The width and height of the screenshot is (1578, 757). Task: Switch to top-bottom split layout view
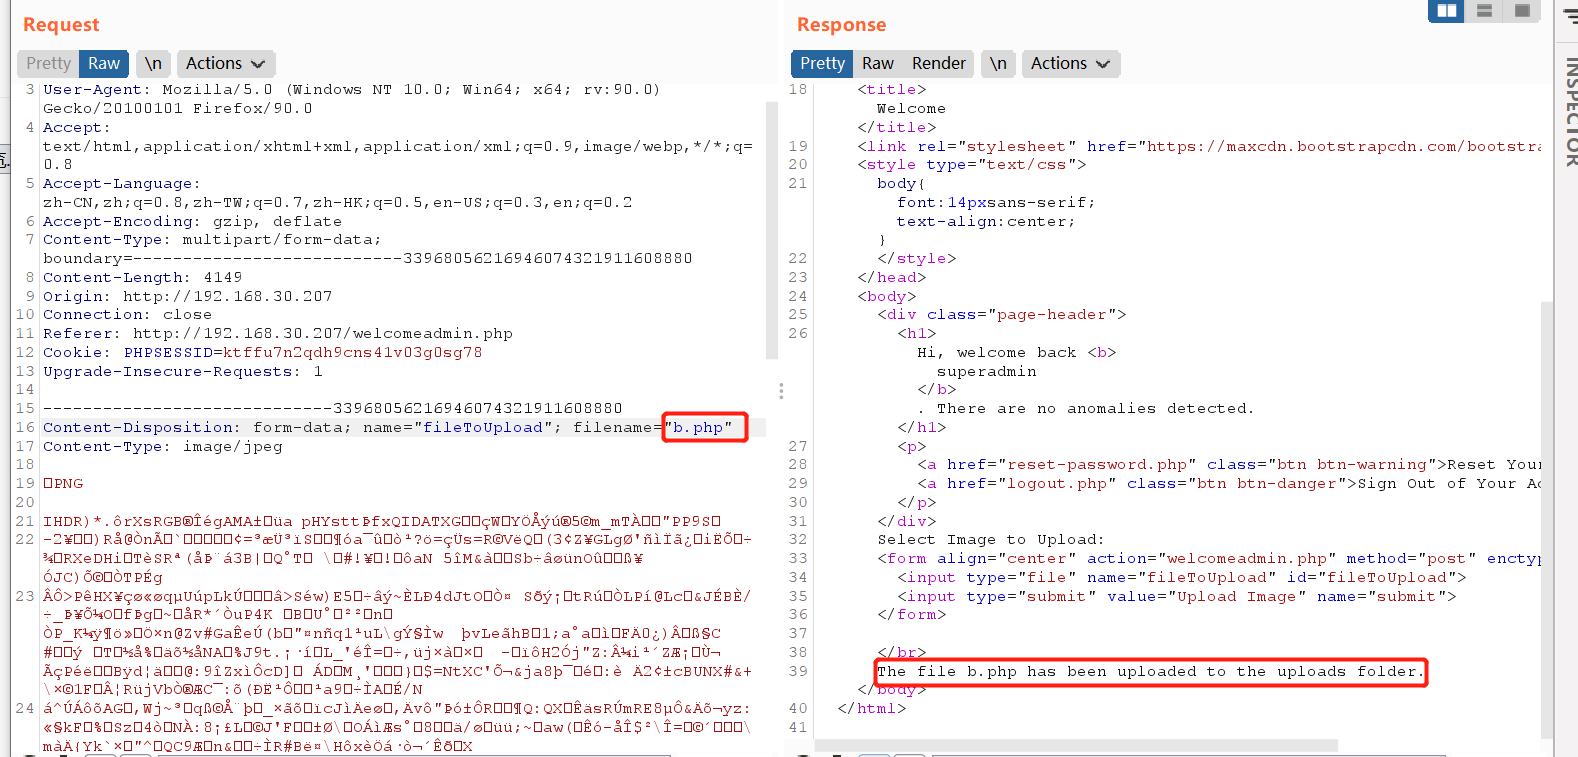(x=1484, y=11)
